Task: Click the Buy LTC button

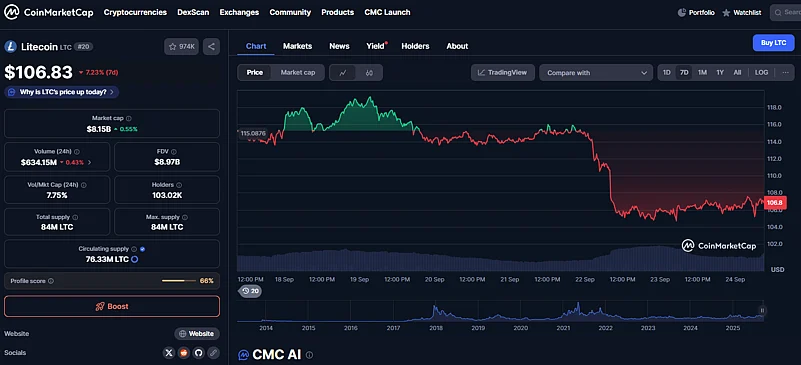Action: coord(773,43)
